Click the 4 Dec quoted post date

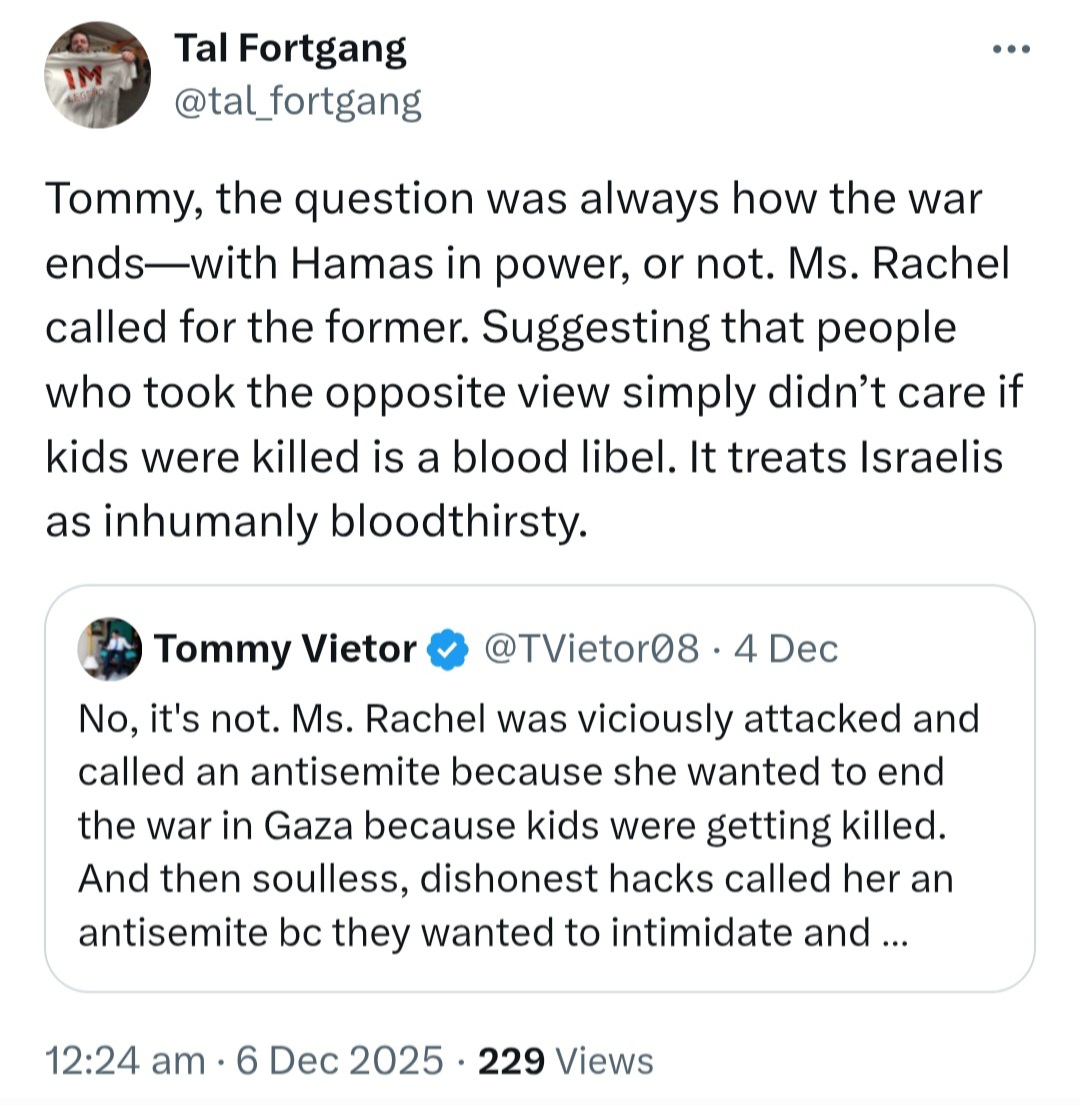coord(786,648)
